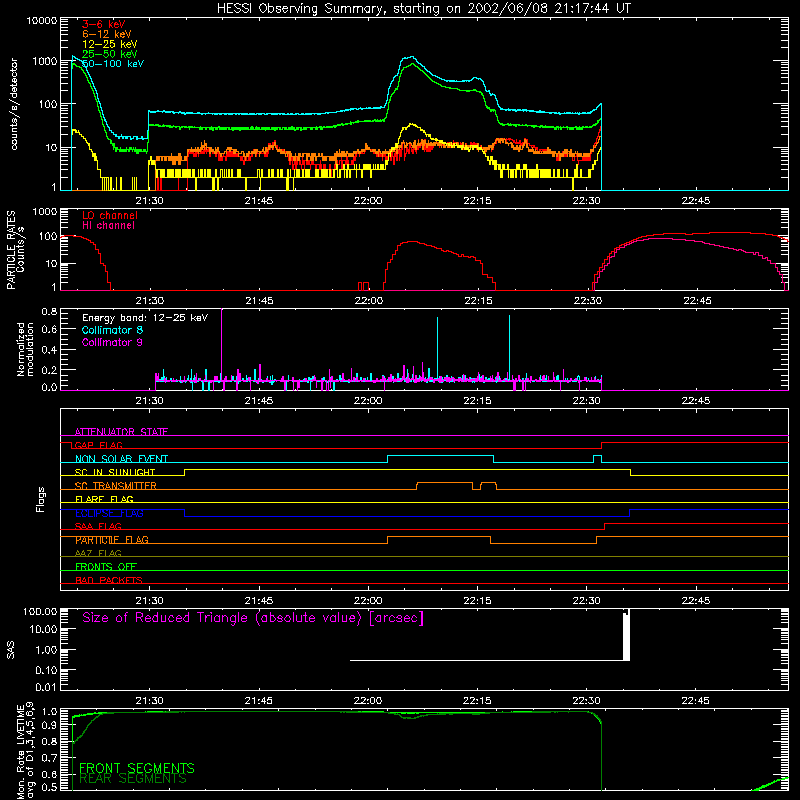Click the green "25-50 keV" legend label
This screenshot has width=800, height=800.
pyautogui.click(x=110, y=54)
